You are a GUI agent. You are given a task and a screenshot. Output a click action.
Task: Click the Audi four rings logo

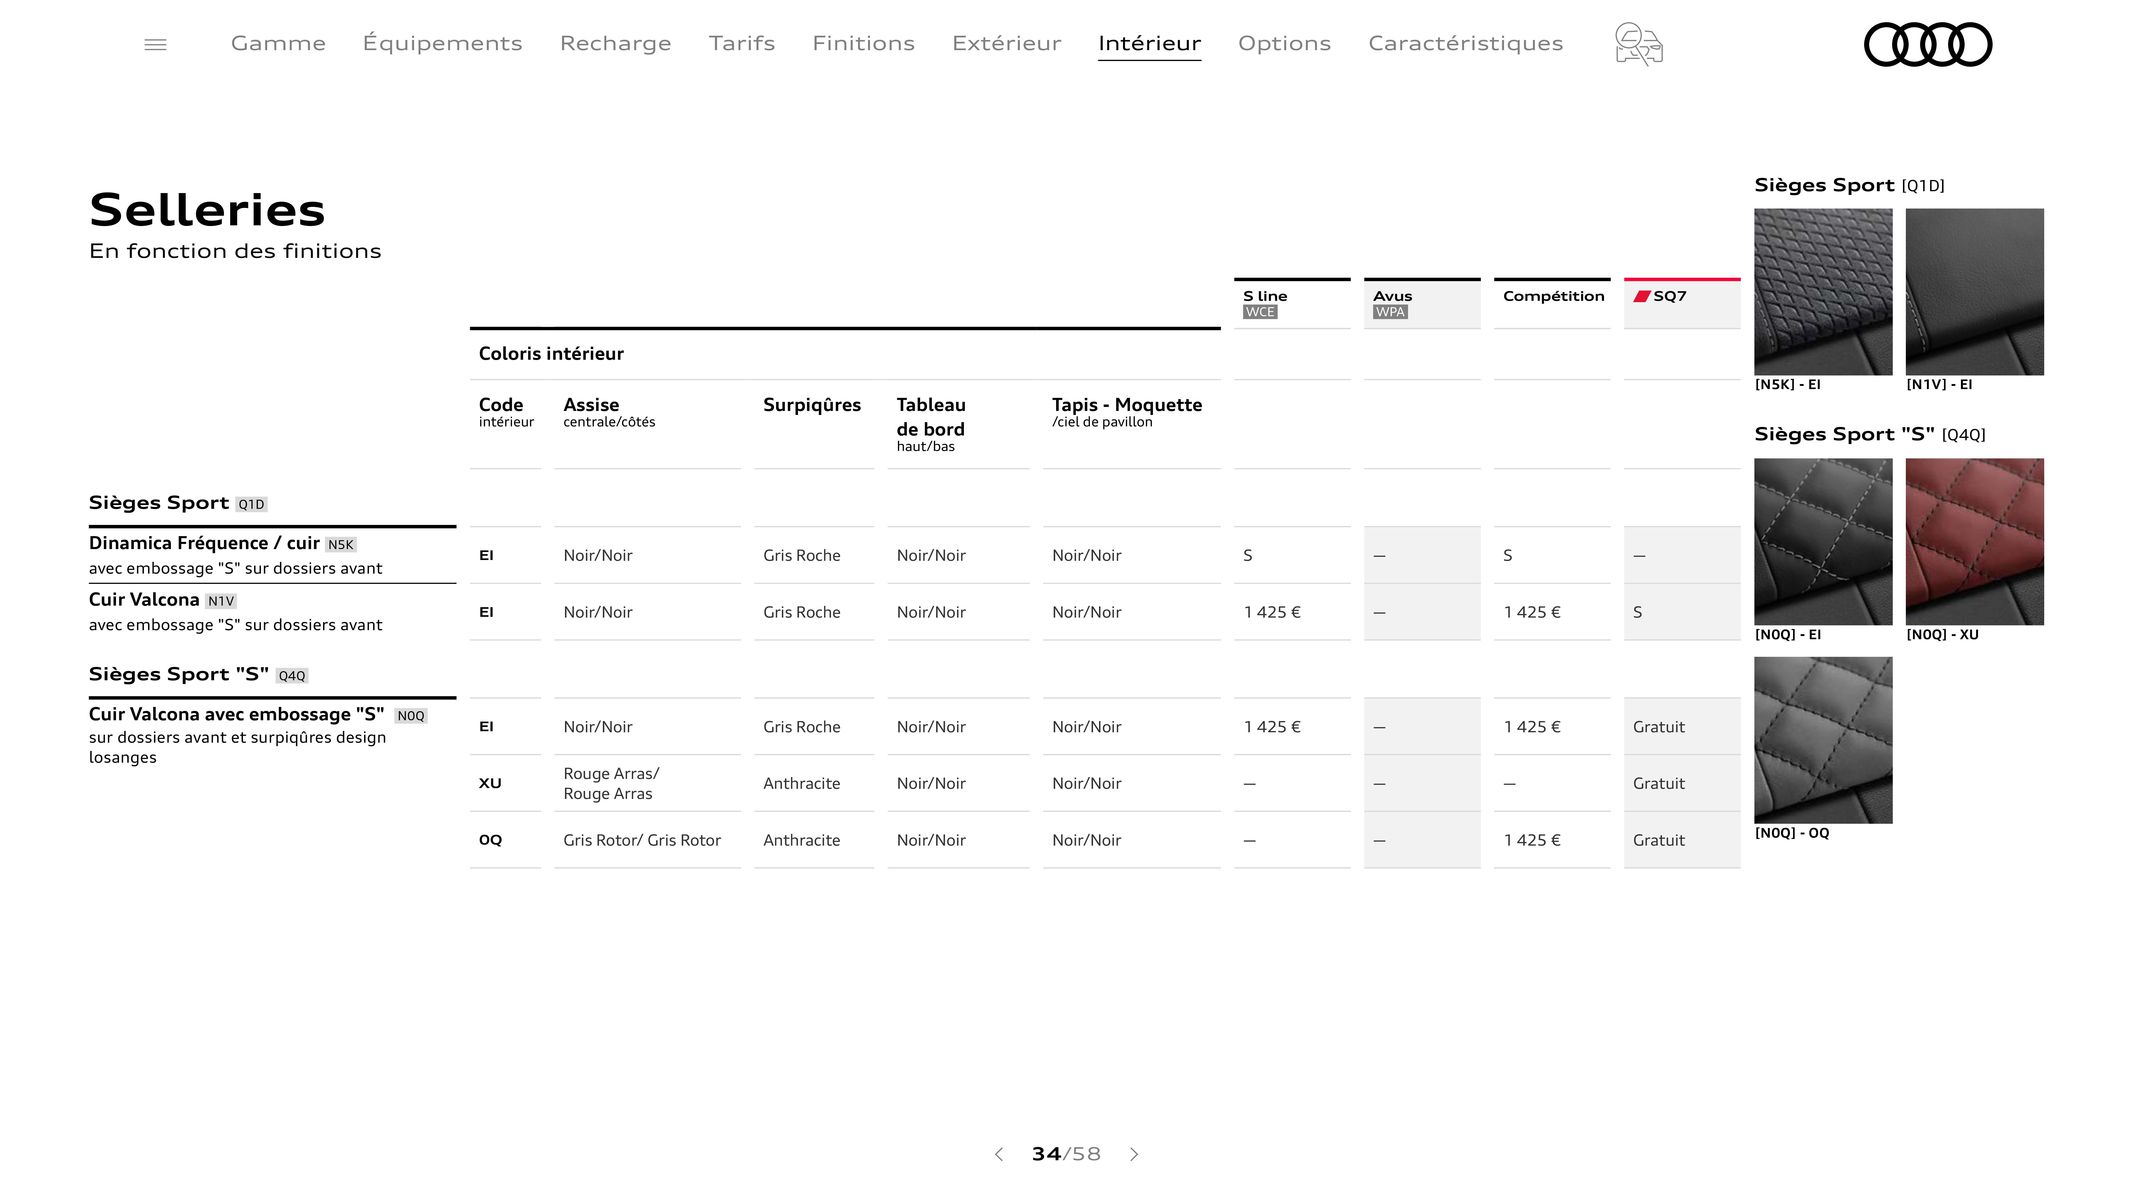coord(1928,44)
